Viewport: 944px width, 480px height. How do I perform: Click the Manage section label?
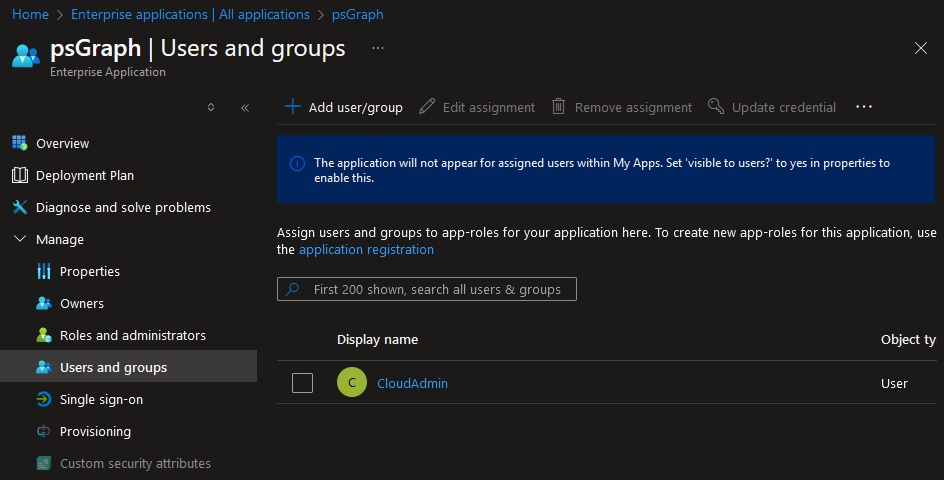point(60,239)
